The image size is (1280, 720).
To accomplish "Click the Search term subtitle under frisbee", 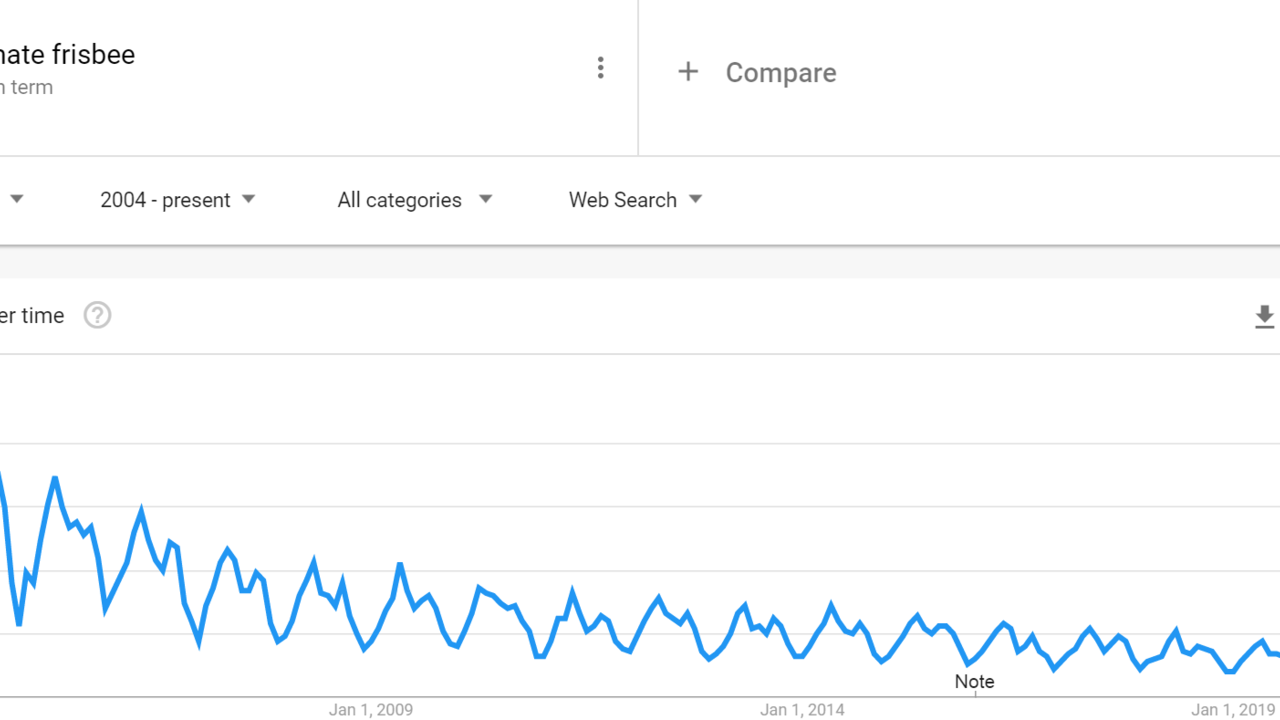I will (26, 88).
